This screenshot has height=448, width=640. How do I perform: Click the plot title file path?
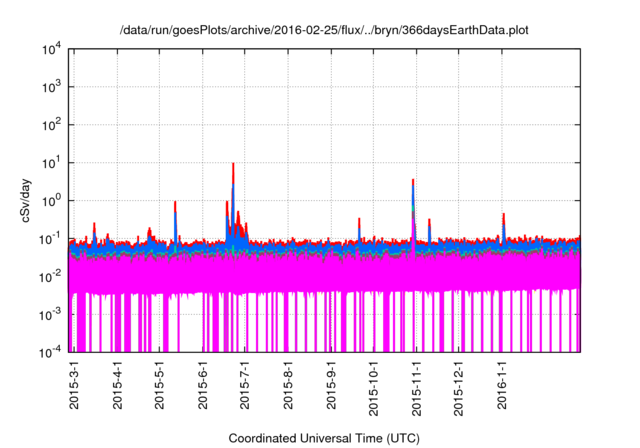click(x=324, y=30)
